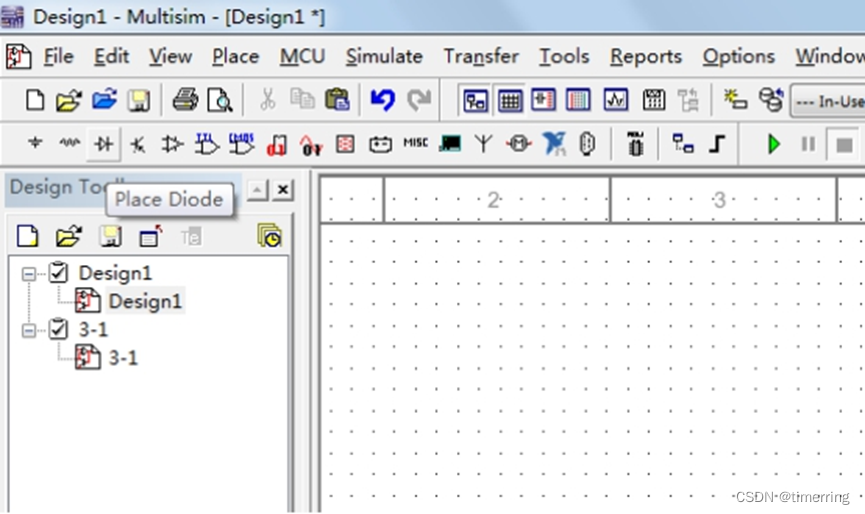Viewport: 865px width, 514px height.
Task: Select Place Misc Digital icon
Action: [276, 145]
